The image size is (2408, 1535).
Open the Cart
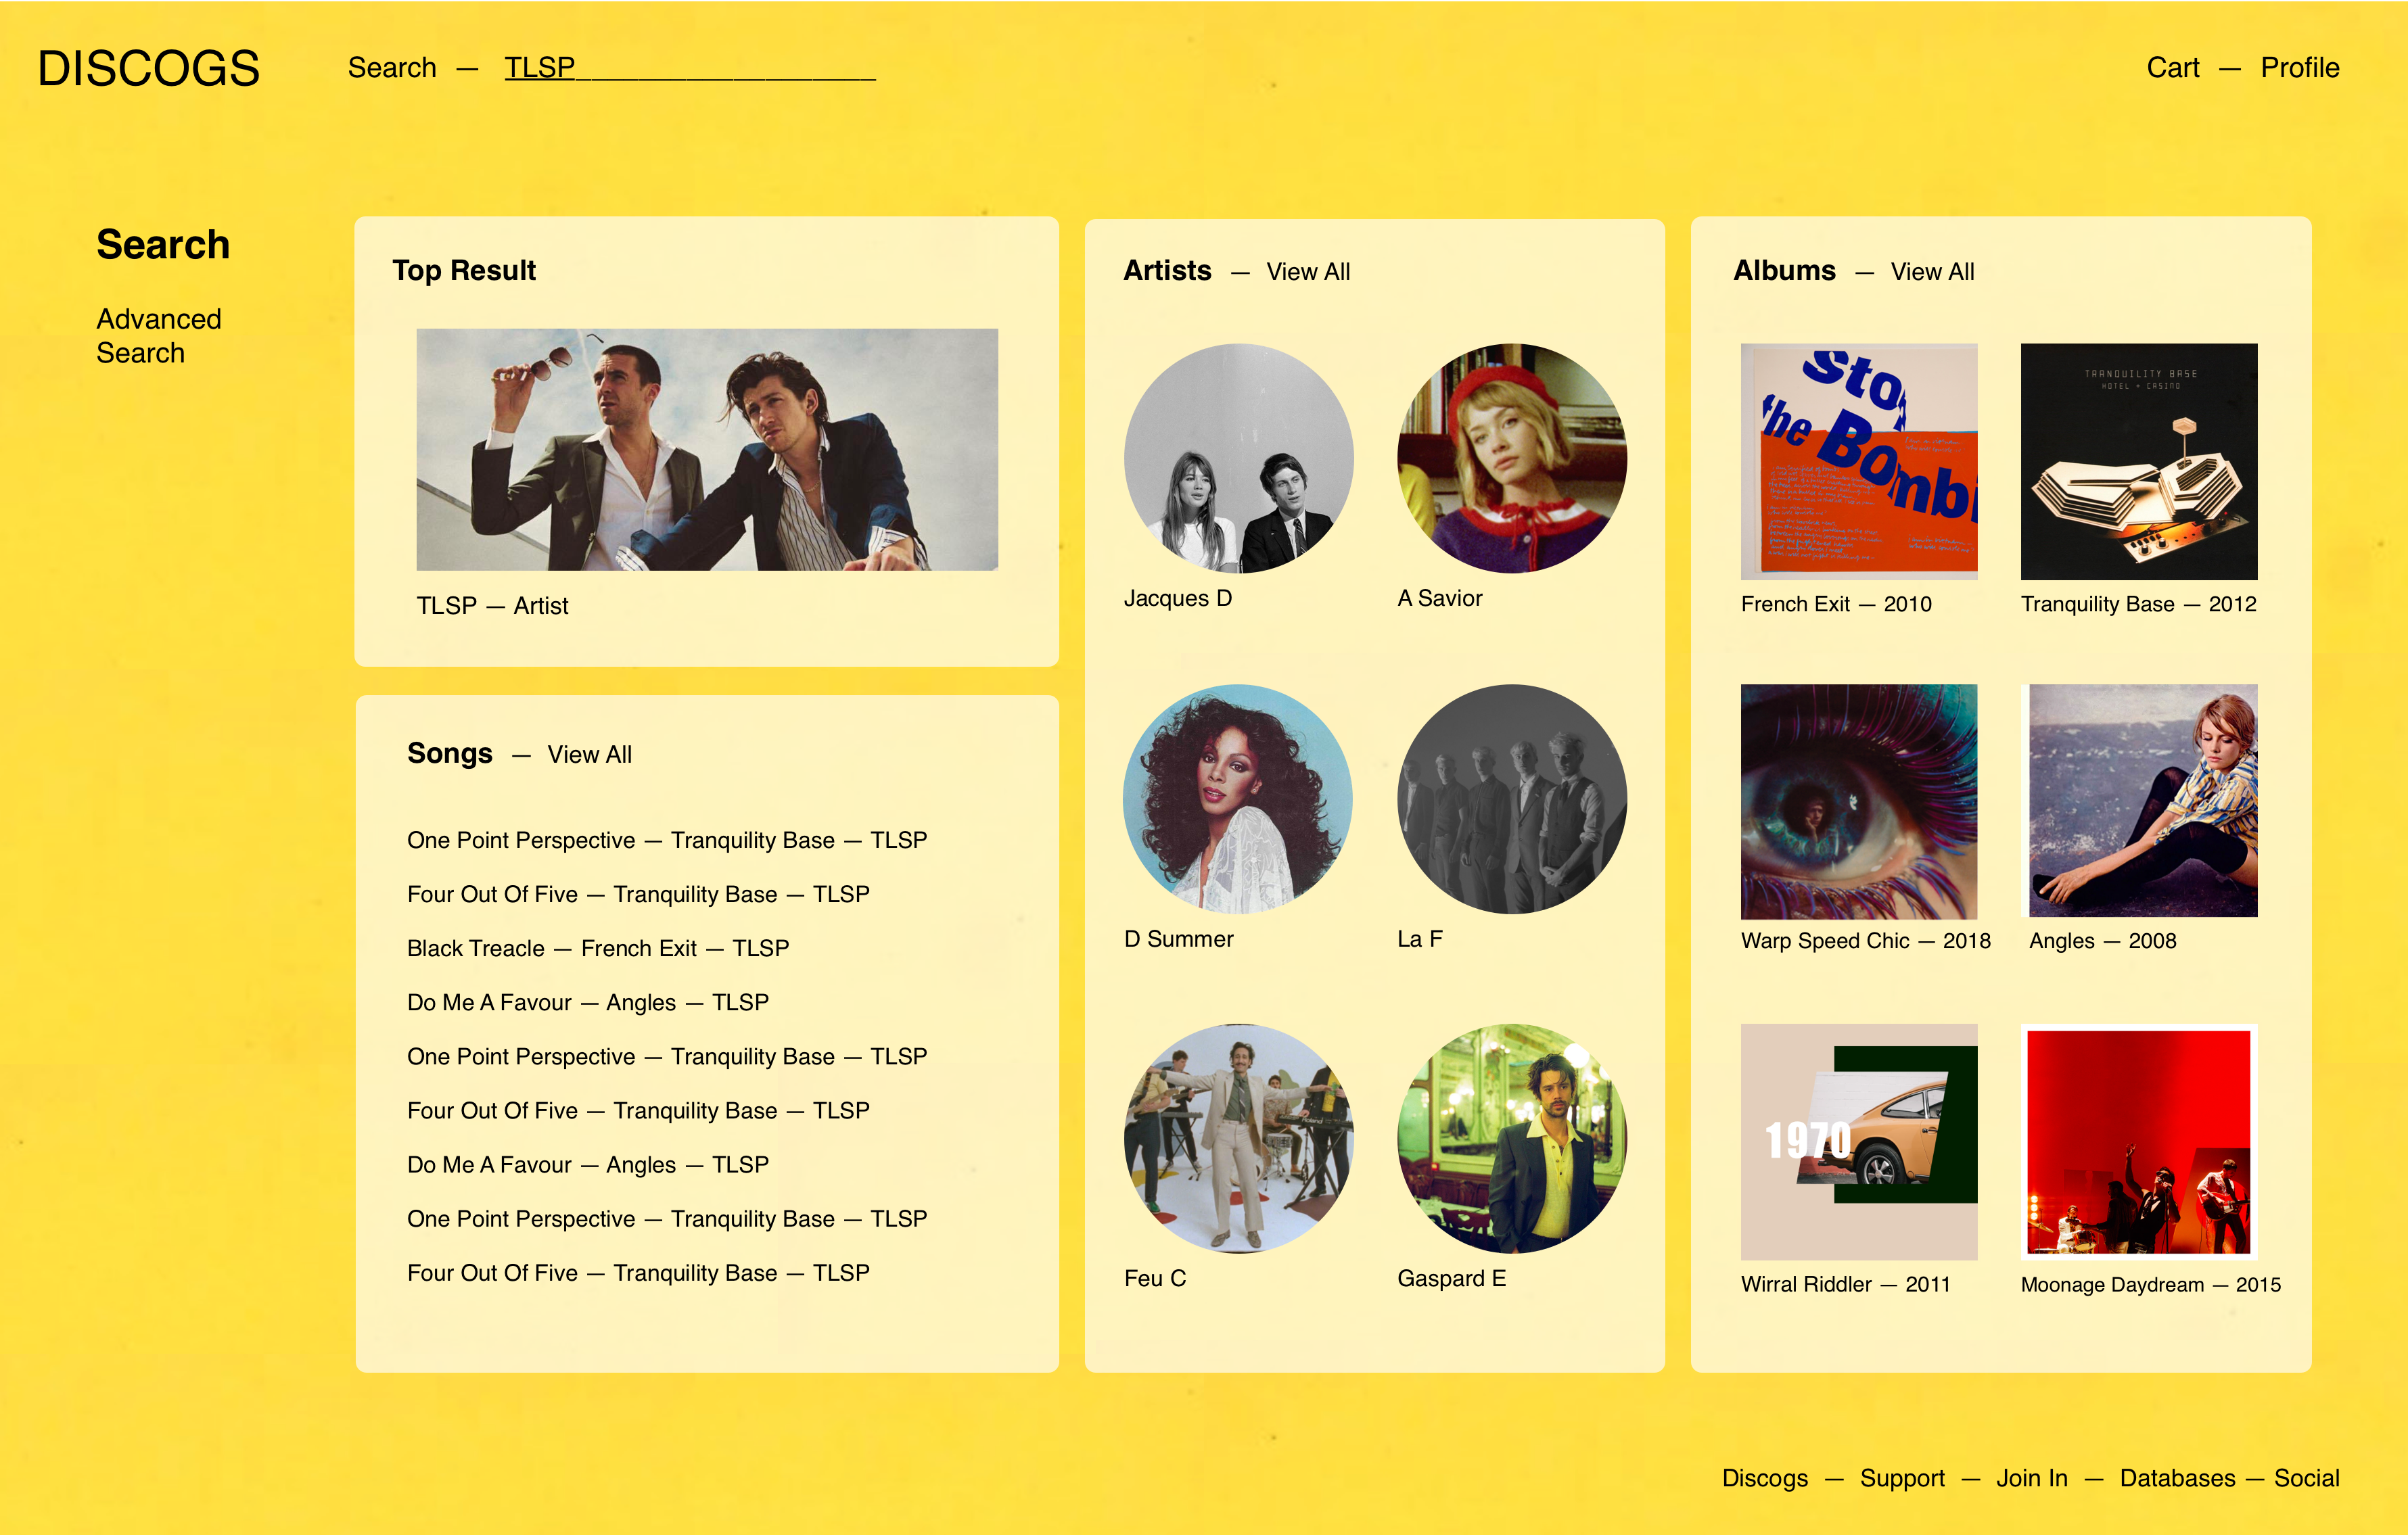coord(2172,67)
